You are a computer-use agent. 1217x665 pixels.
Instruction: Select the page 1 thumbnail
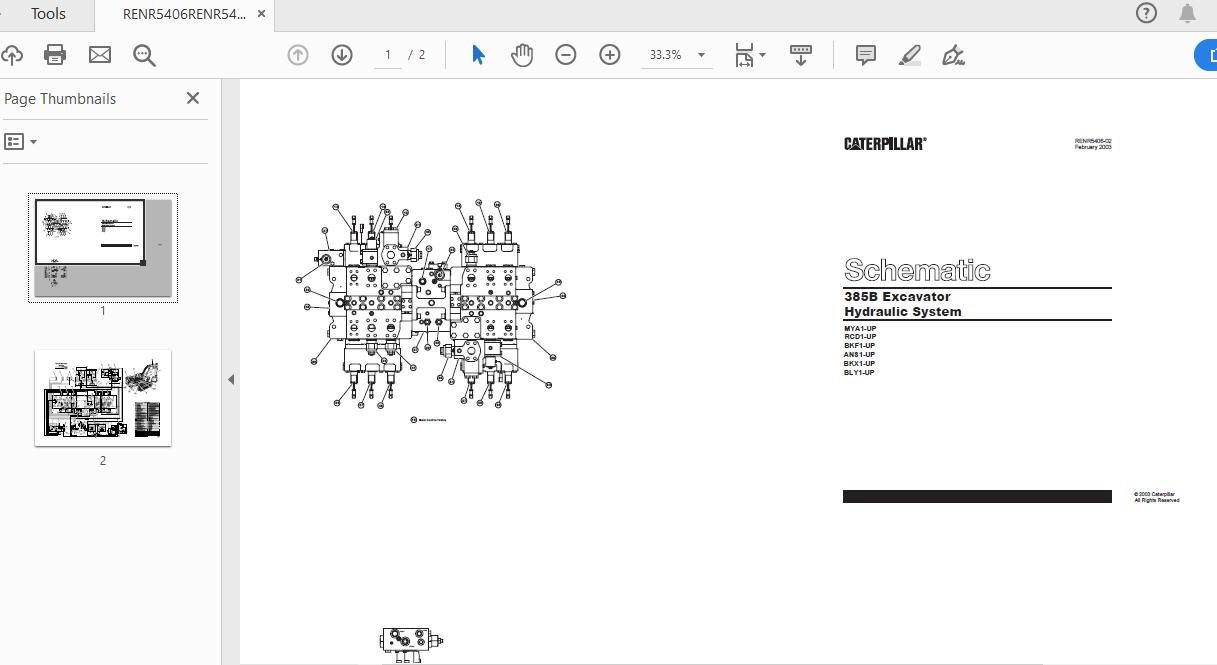[103, 248]
